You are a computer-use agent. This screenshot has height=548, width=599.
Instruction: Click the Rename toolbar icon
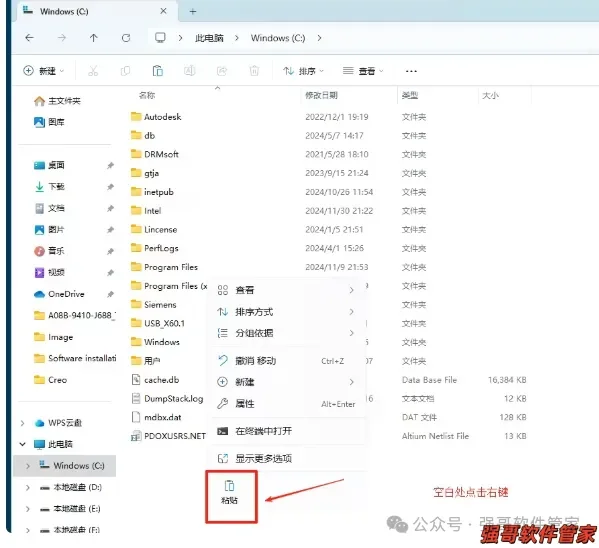tap(189, 71)
